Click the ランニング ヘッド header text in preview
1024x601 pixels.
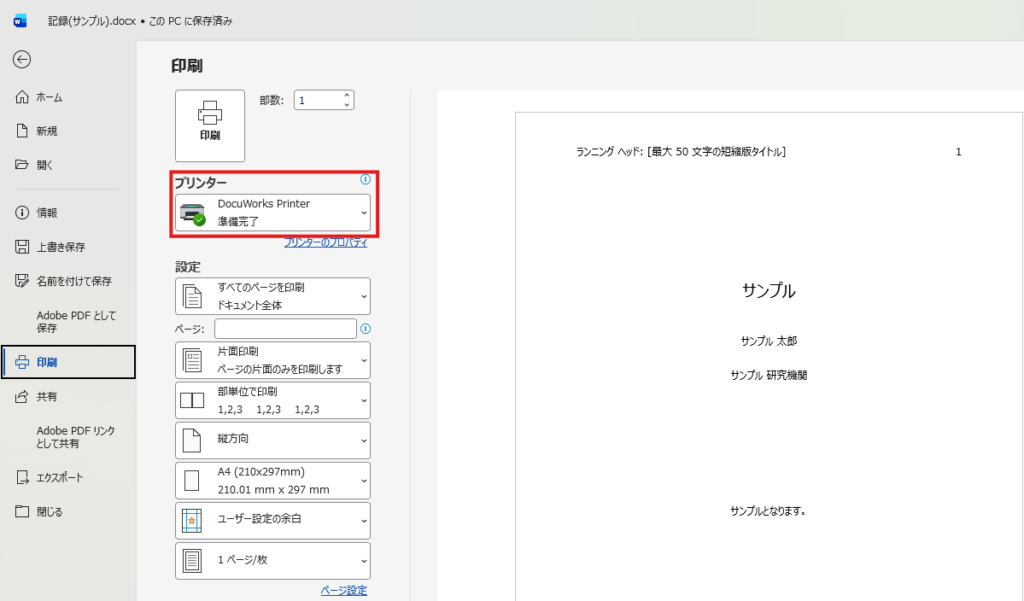[x=680, y=152]
